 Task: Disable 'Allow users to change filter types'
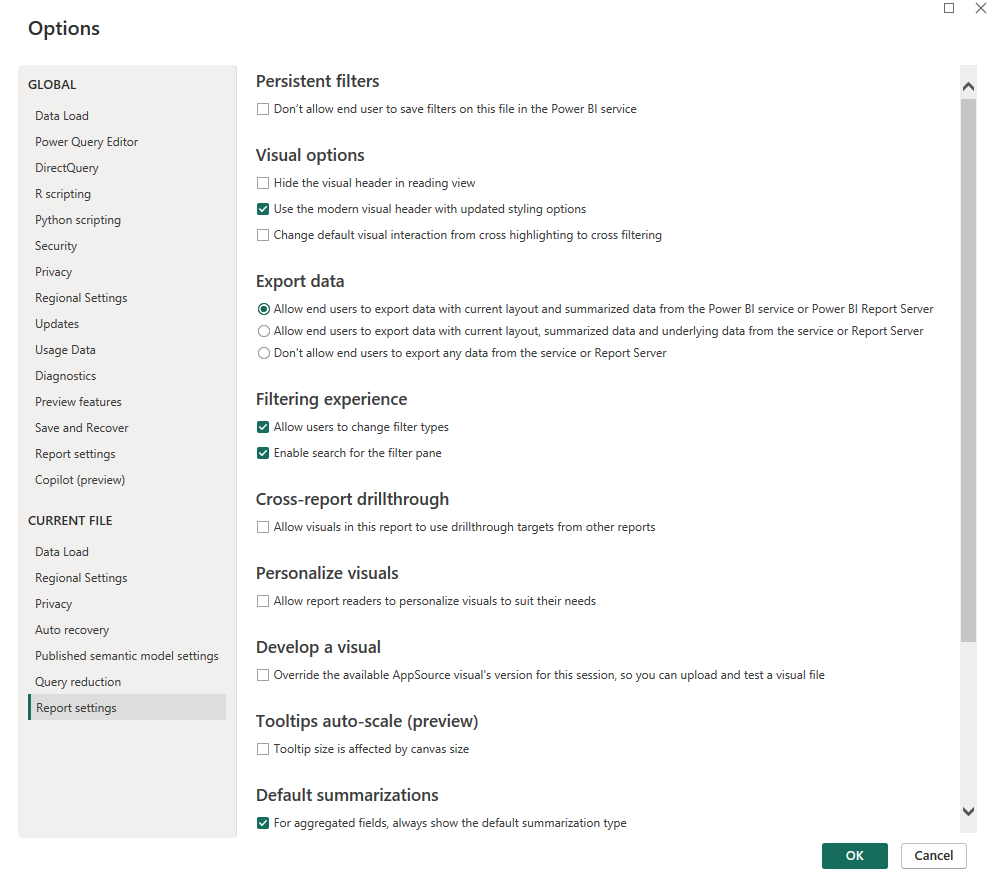click(263, 426)
